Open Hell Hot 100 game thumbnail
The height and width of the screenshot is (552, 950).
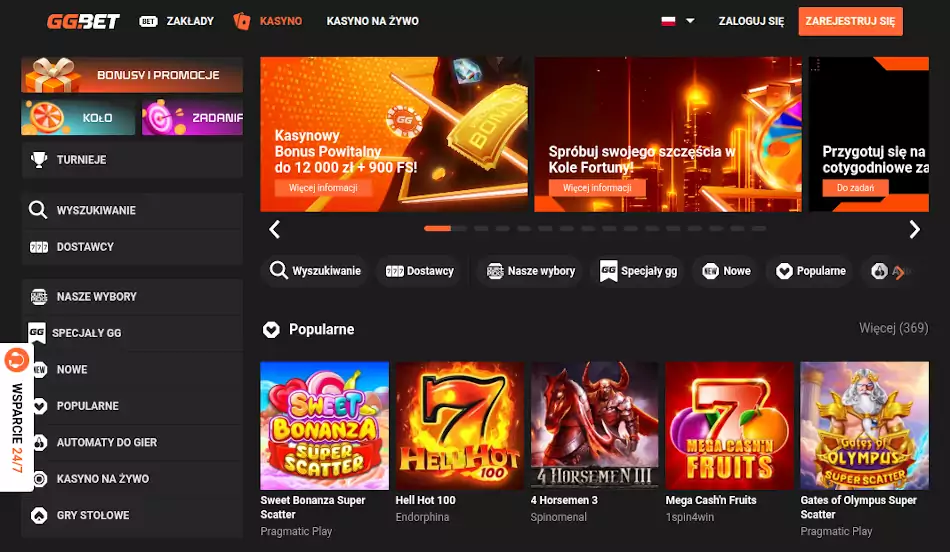pos(459,425)
